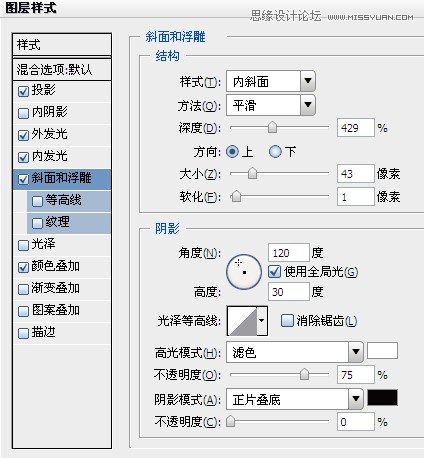
Task: Click the 大小 size slider handle
Action: (x=252, y=174)
